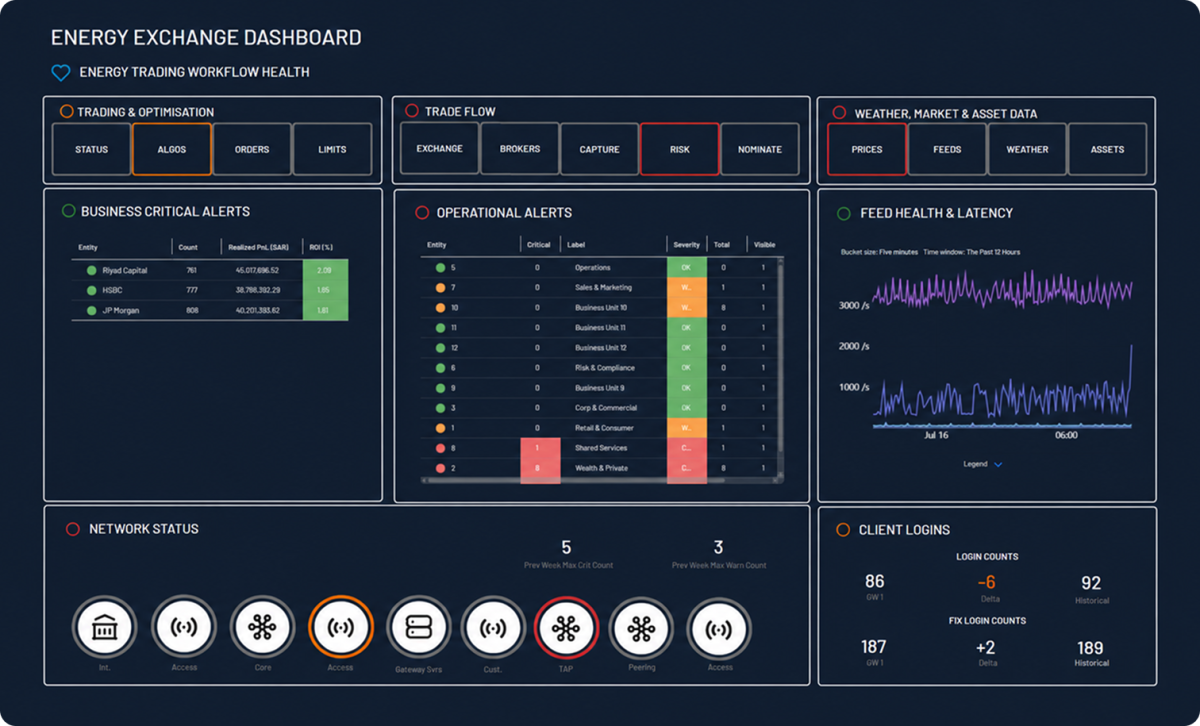Open the FEEDS tile
The height and width of the screenshot is (726, 1200).
[x=947, y=149]
